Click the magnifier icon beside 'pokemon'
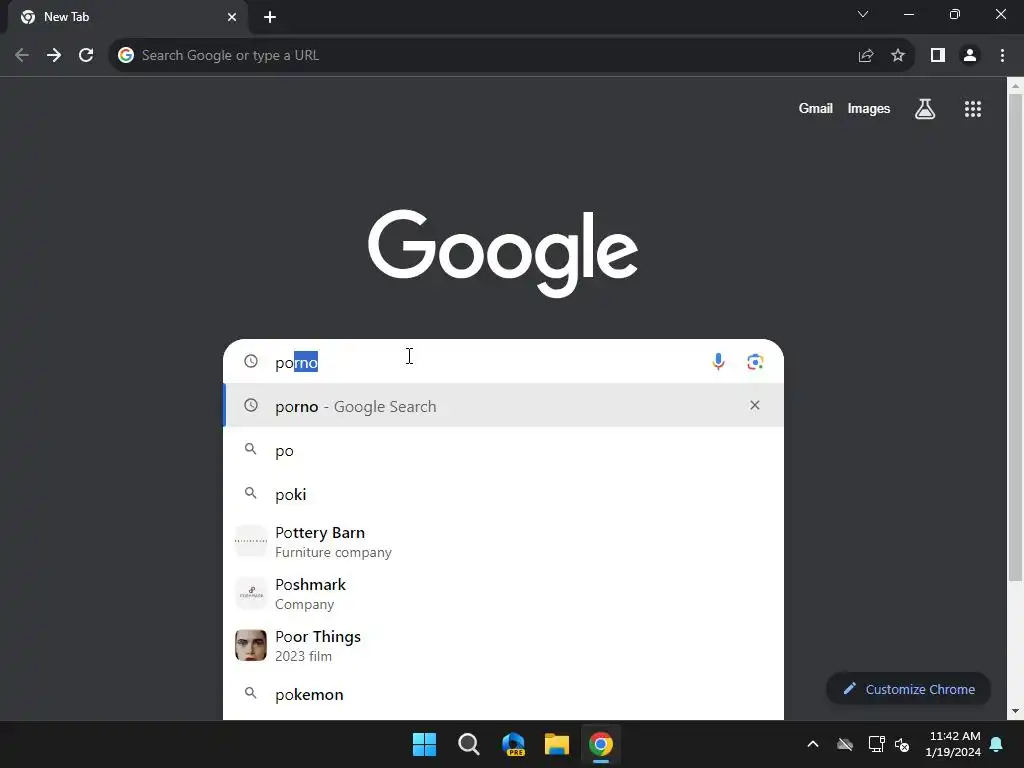This screenshot has width=1024, height=768. (x=250, y=693)
